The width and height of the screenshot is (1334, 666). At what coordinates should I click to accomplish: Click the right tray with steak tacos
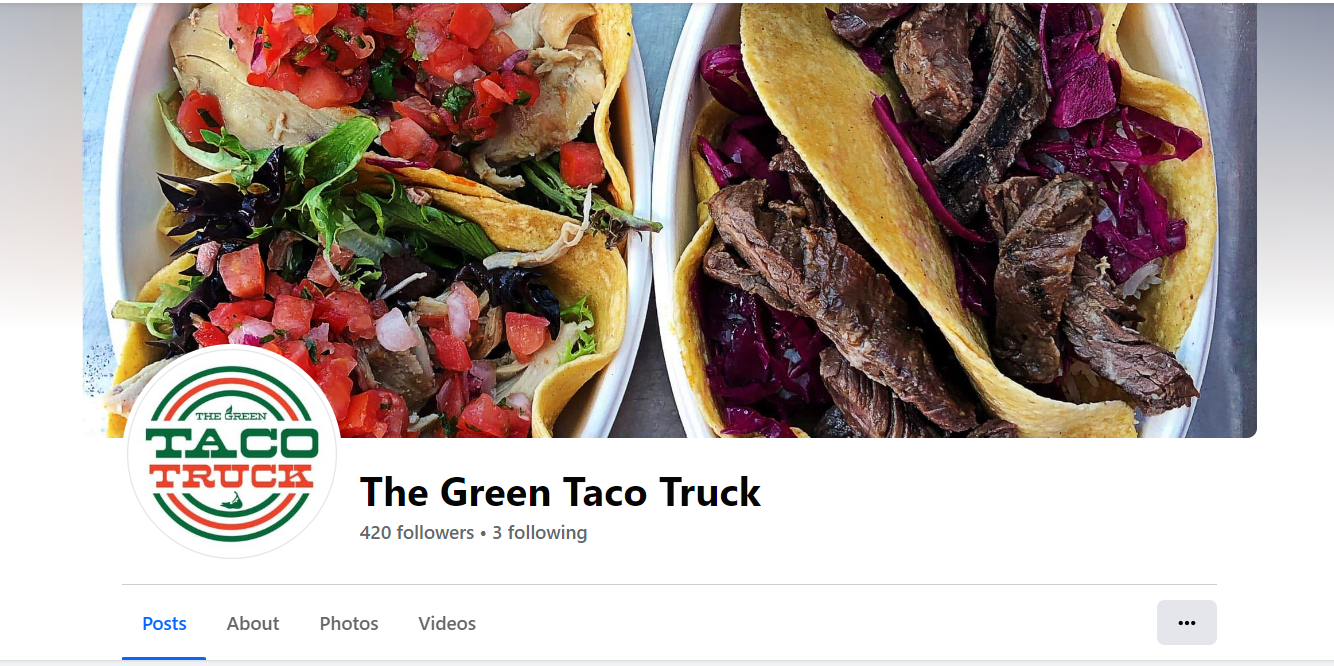point(935,220)
